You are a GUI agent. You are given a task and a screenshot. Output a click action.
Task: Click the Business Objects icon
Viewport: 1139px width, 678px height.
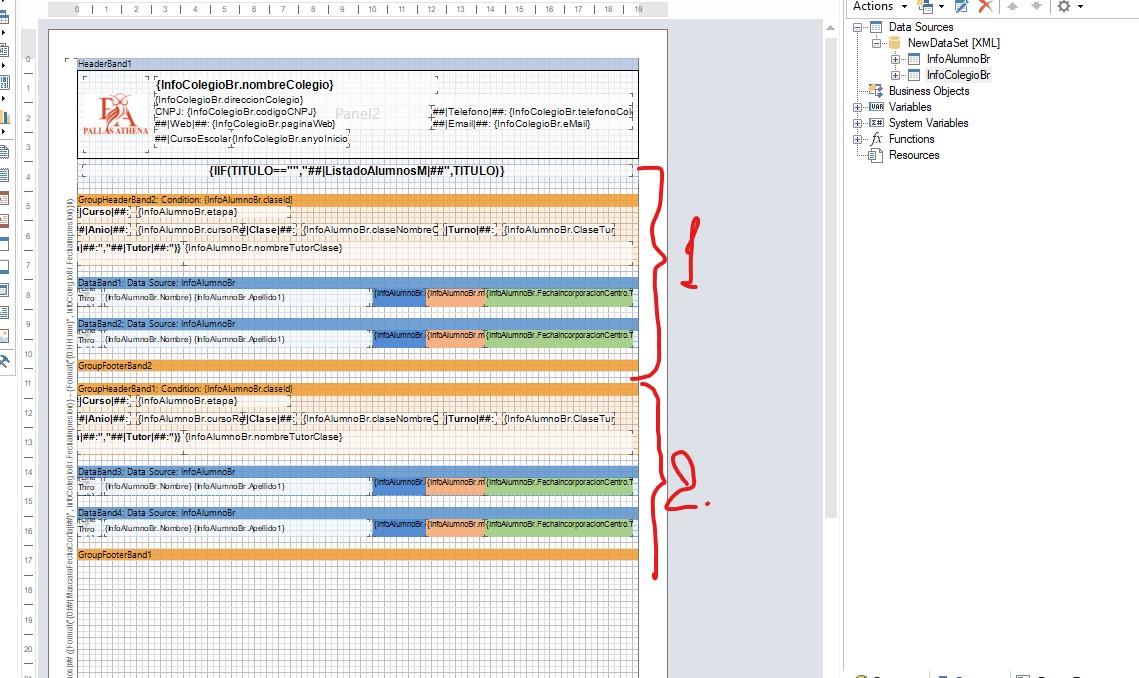876,91
